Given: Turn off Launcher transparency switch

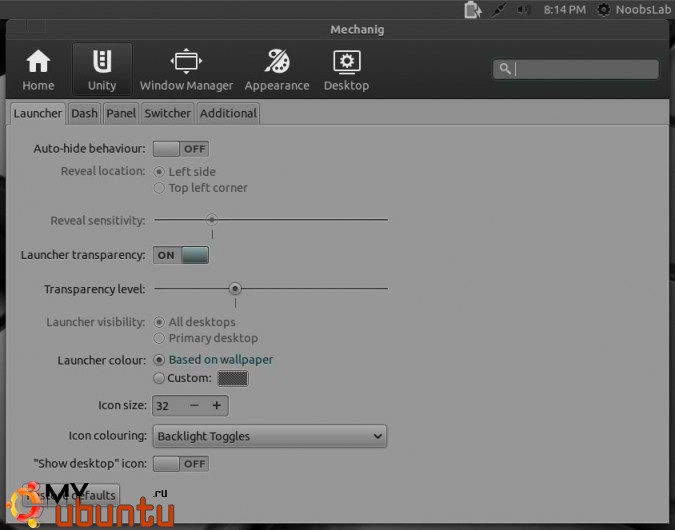Looking at the screenshot, I should point(181,255).
